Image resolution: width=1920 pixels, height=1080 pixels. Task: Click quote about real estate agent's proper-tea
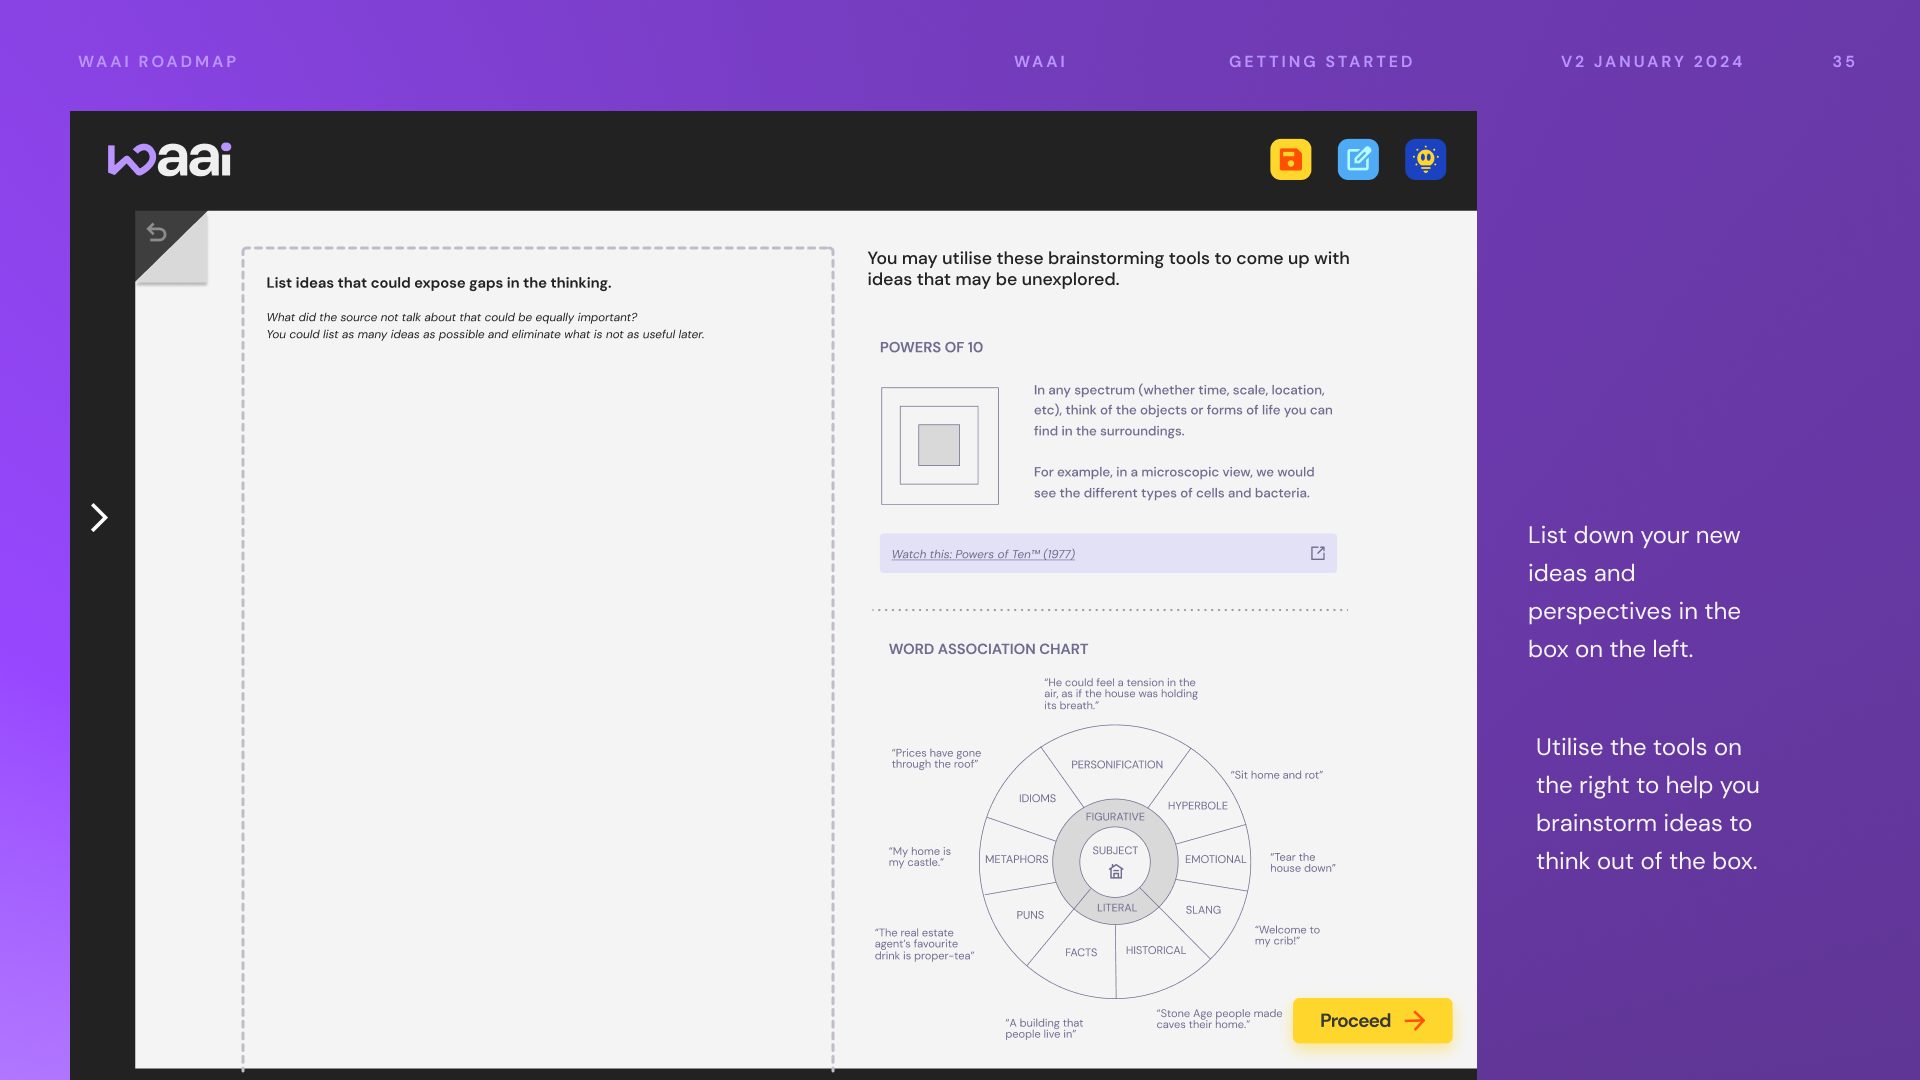pyautogui.click(x=924, y=945)
